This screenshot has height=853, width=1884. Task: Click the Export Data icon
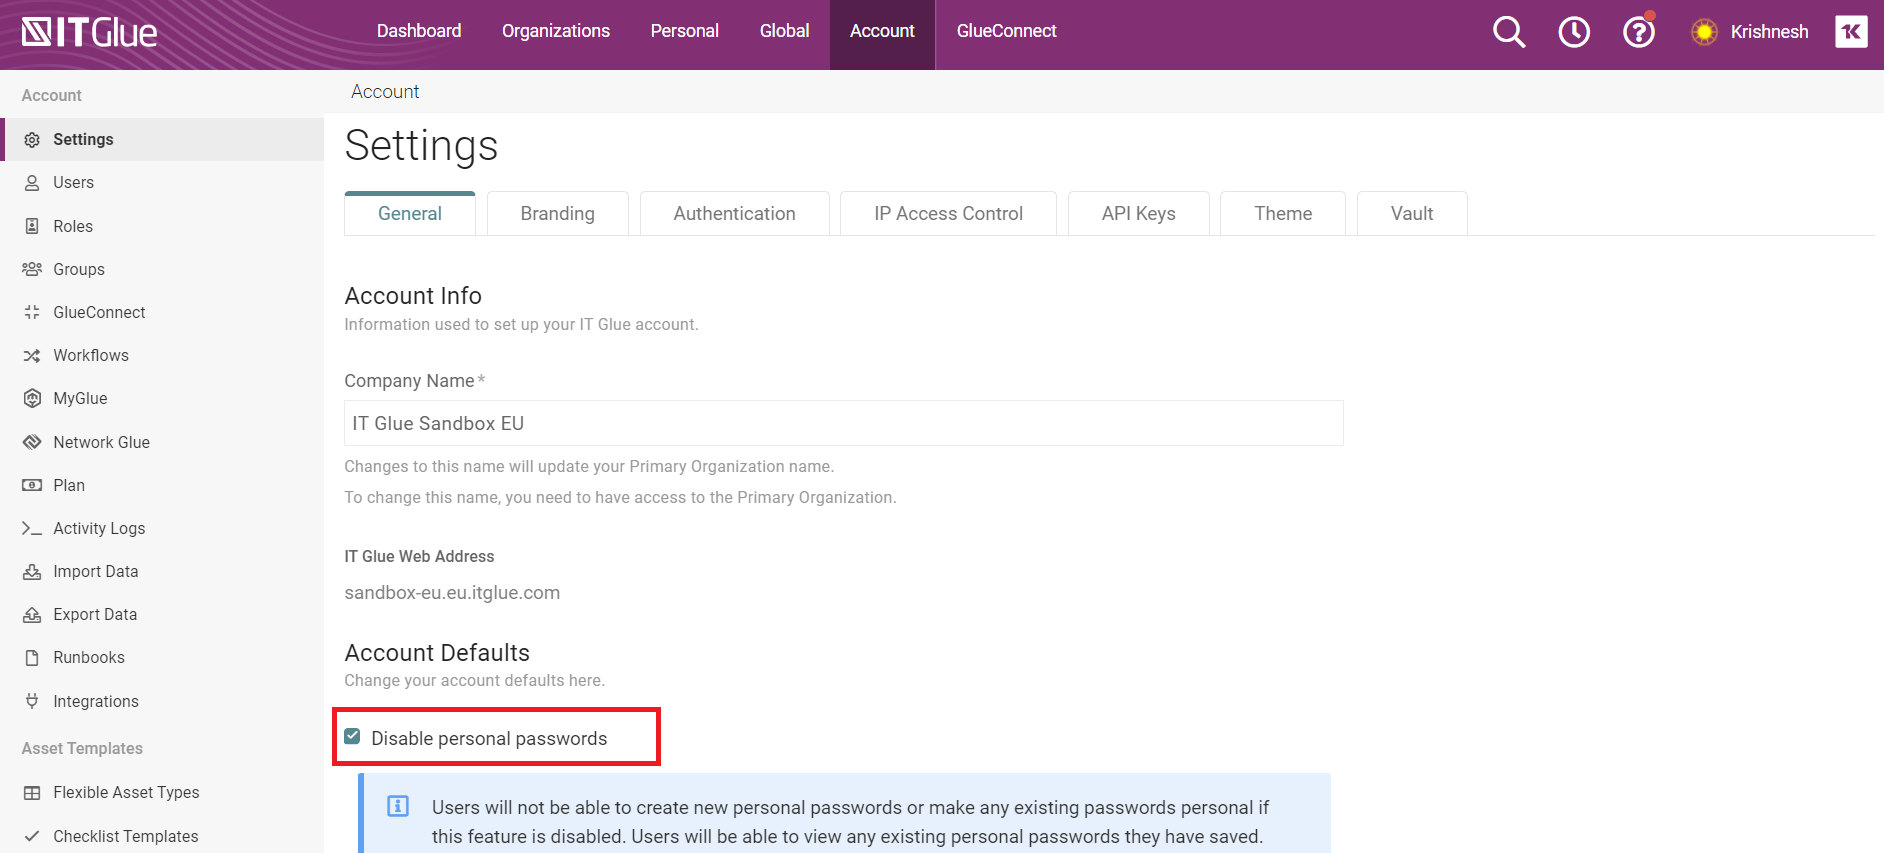[x=32, y=615]
